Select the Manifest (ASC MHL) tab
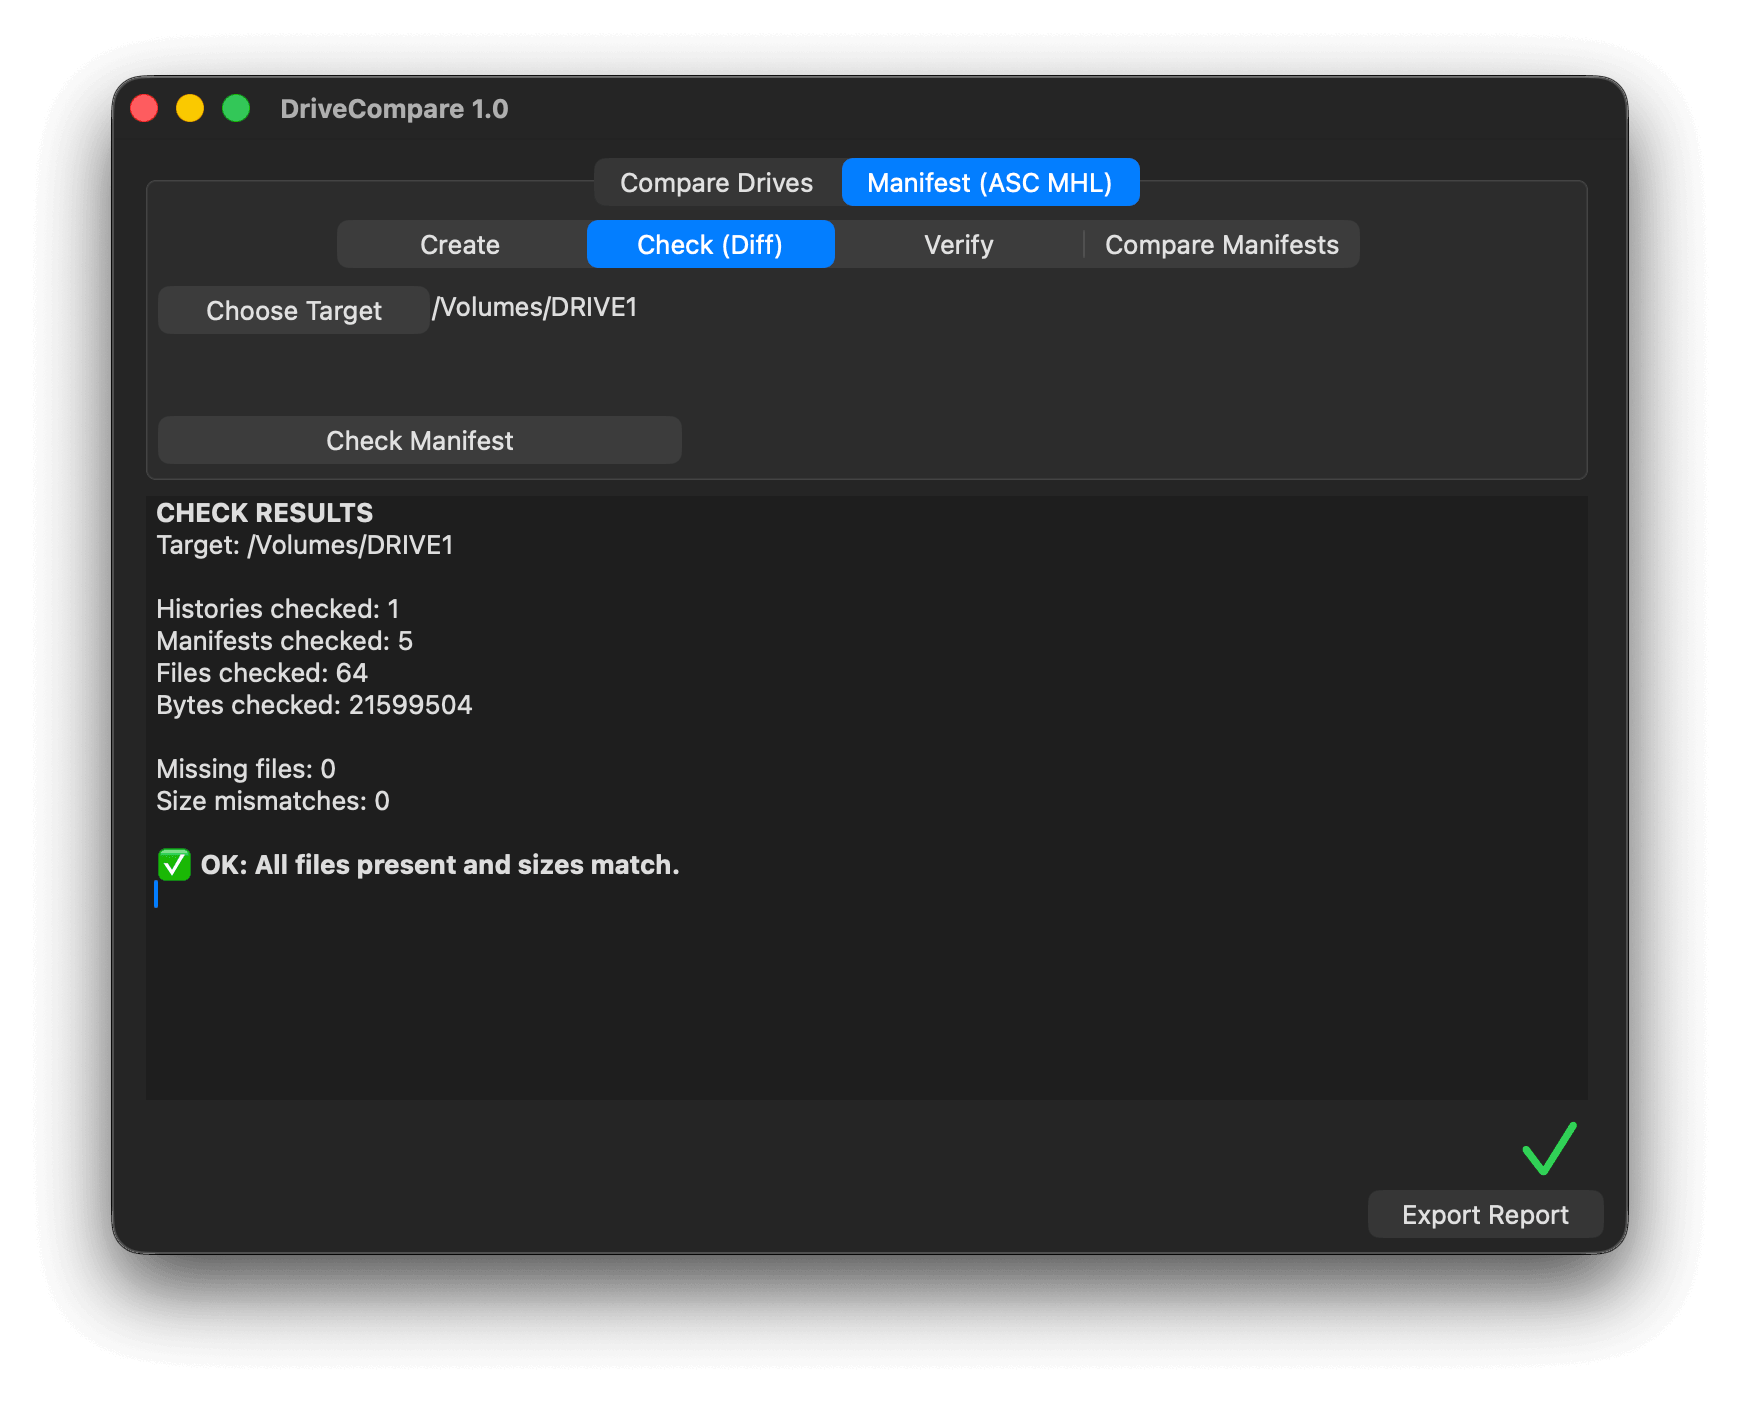 point(989,183)
